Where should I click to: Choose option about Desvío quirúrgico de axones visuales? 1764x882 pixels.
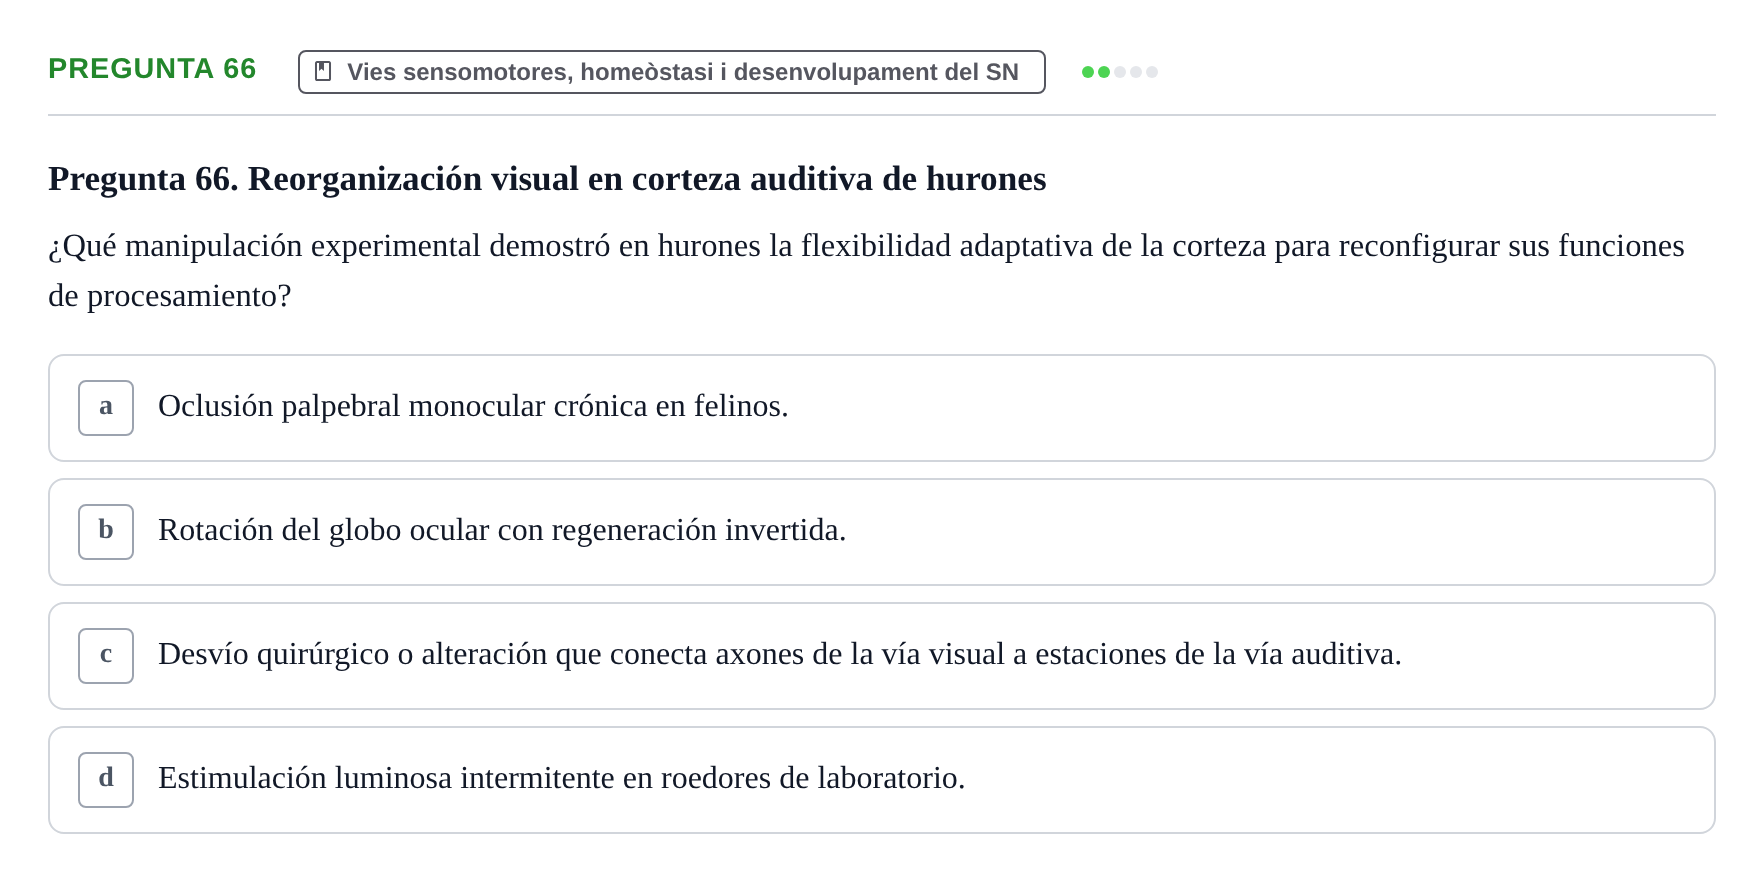[882, 656]
